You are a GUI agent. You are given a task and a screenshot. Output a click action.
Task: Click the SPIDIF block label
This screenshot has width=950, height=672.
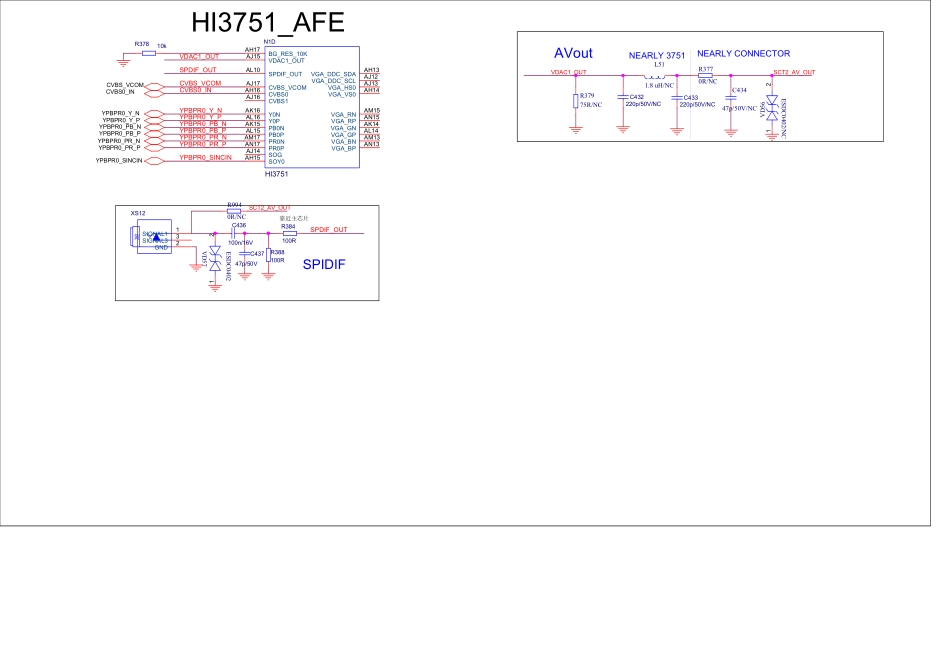(325, 265)
